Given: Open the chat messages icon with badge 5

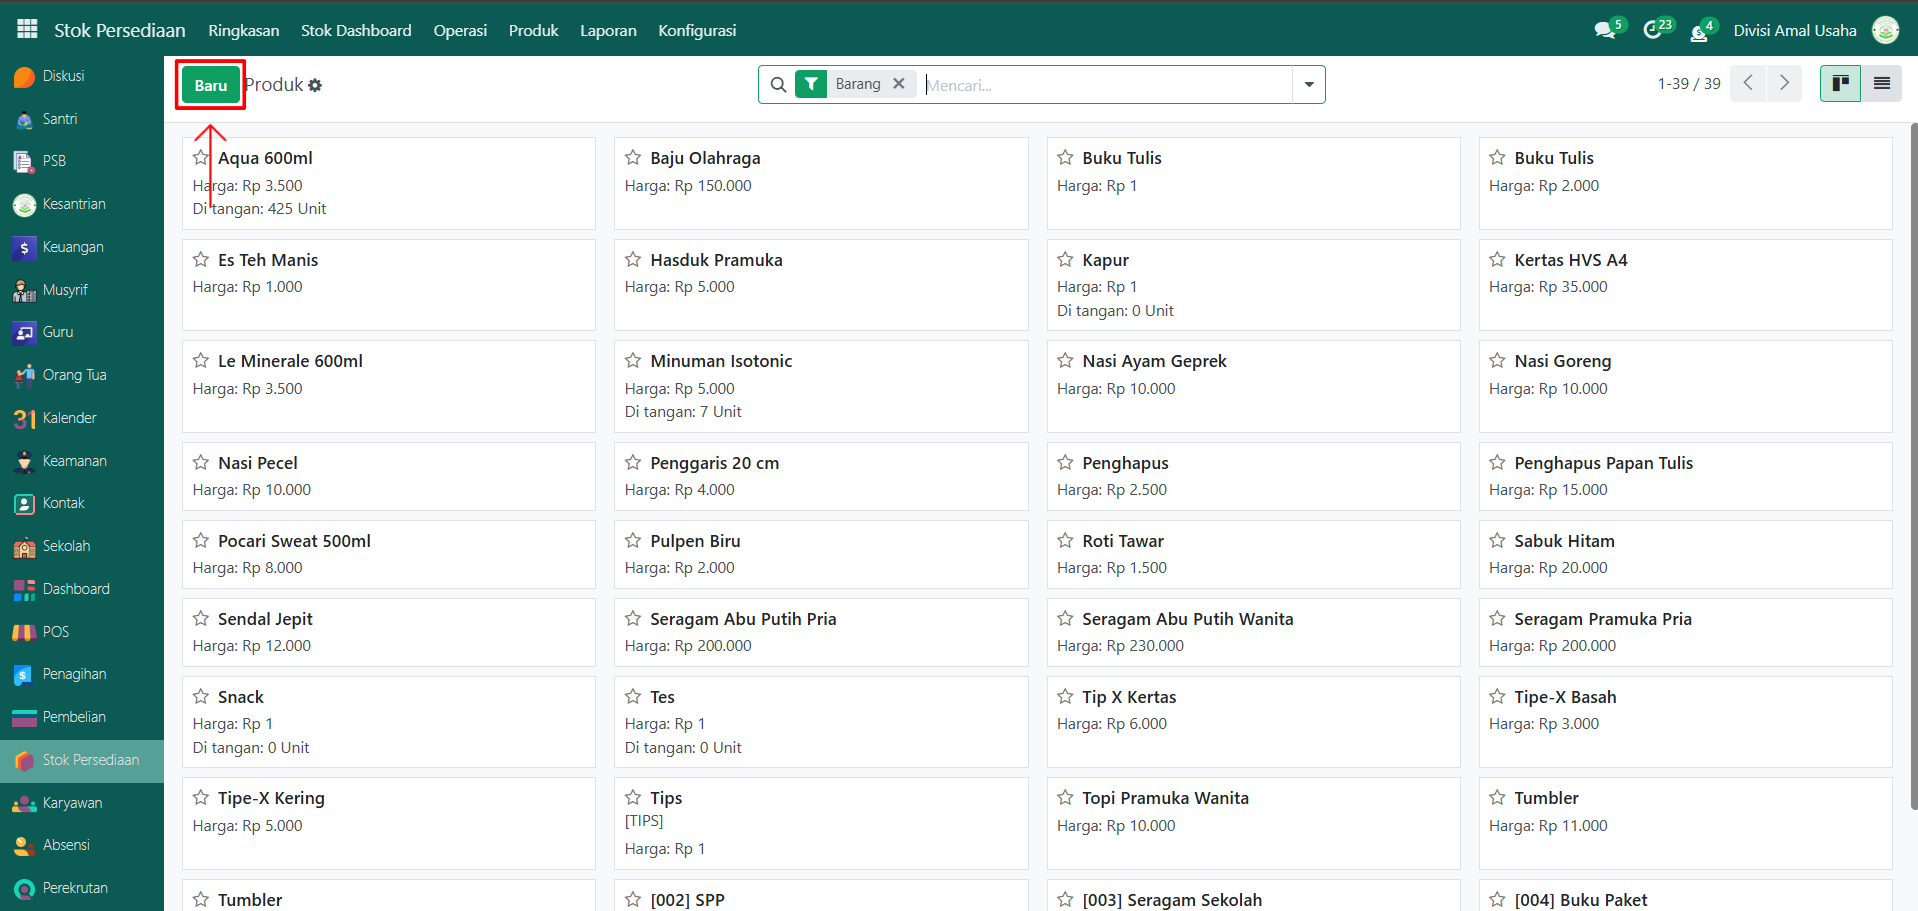Looking at the screenshot, I should click(x=1605, y=30).
